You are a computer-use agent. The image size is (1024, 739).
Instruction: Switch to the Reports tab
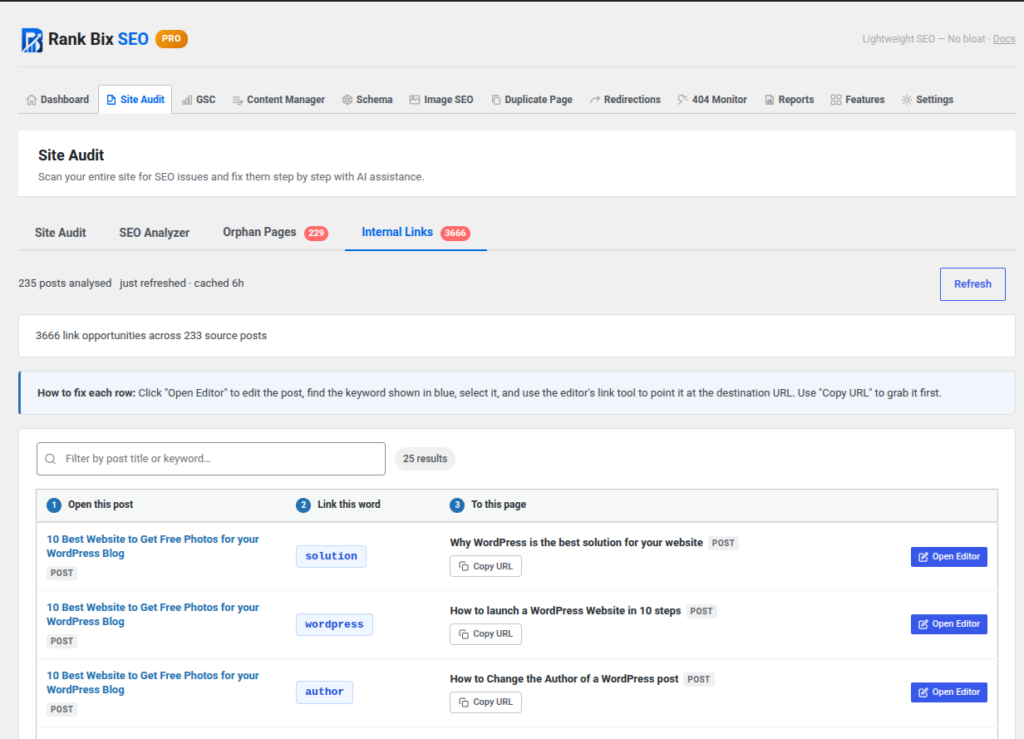coord(790,100)
